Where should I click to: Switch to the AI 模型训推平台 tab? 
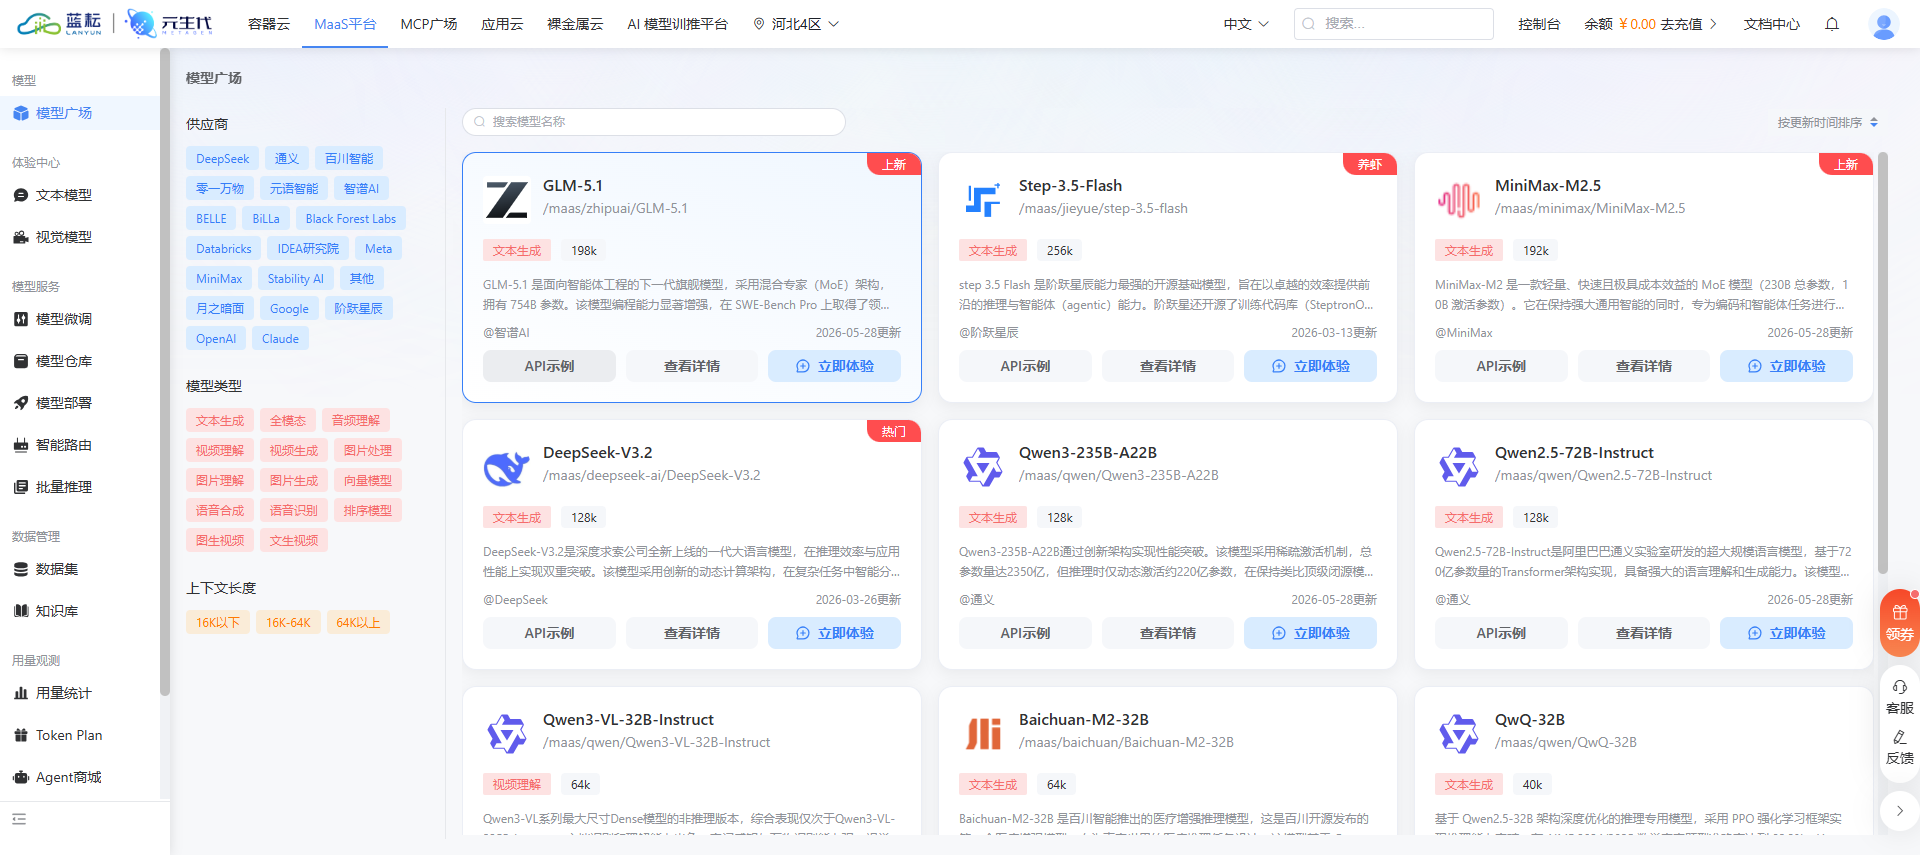(x=678, y=24)
